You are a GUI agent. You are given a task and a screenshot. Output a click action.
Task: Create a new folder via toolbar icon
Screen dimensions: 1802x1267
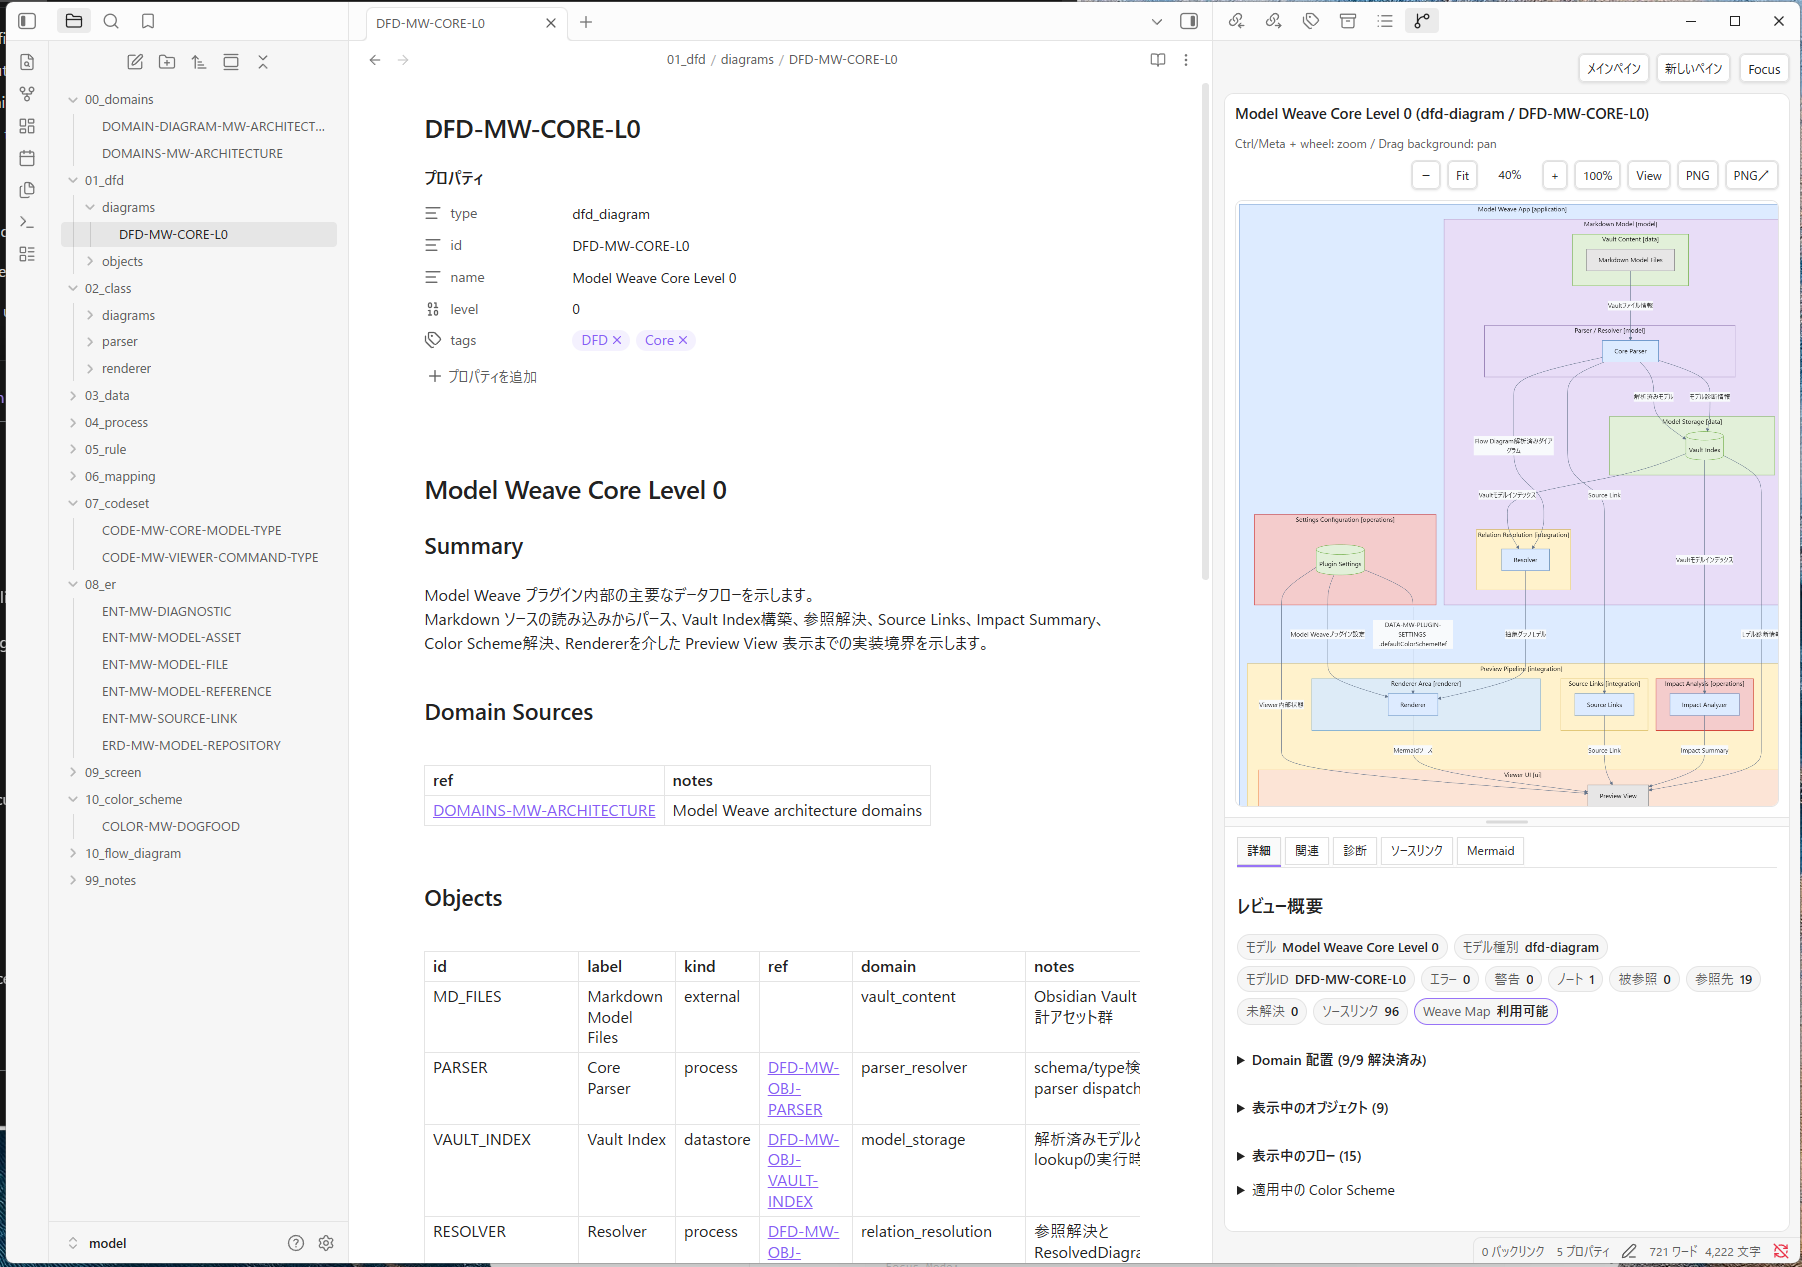tap(167, 62)
